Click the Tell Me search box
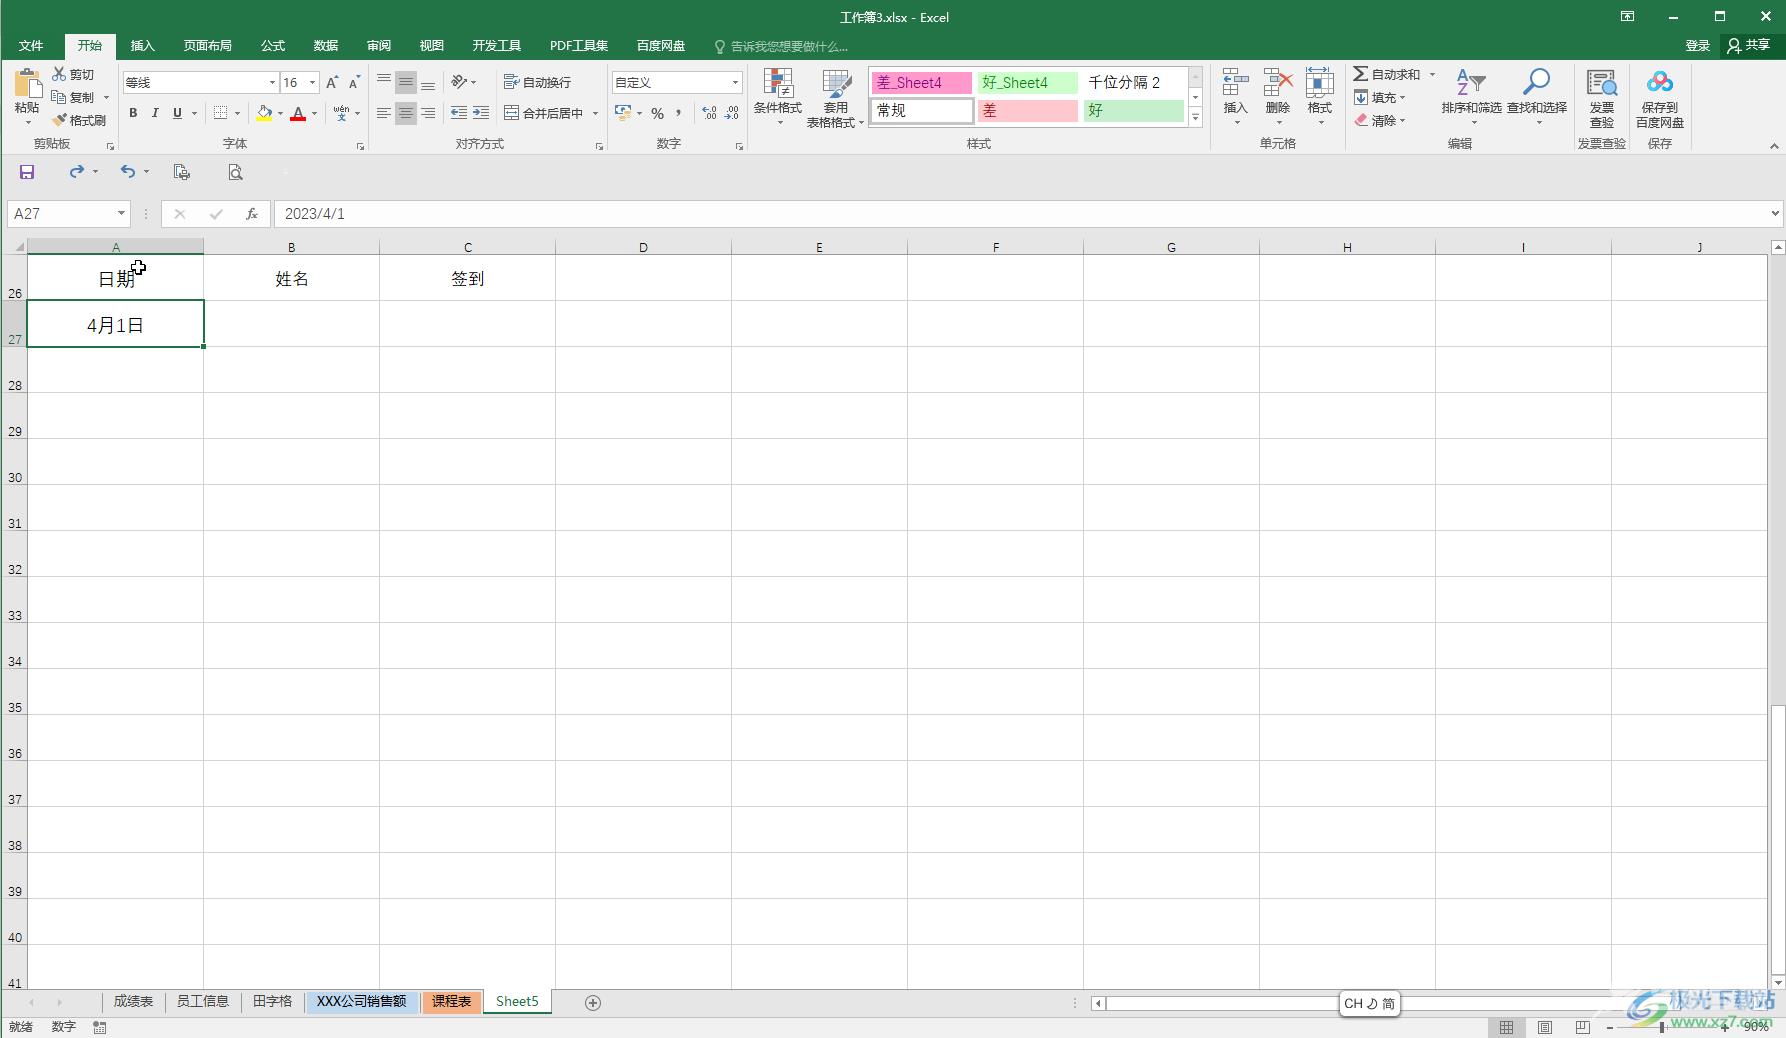Viewport: 1786px width, 1038px height. pyautogui.click(x=782, y=46)
